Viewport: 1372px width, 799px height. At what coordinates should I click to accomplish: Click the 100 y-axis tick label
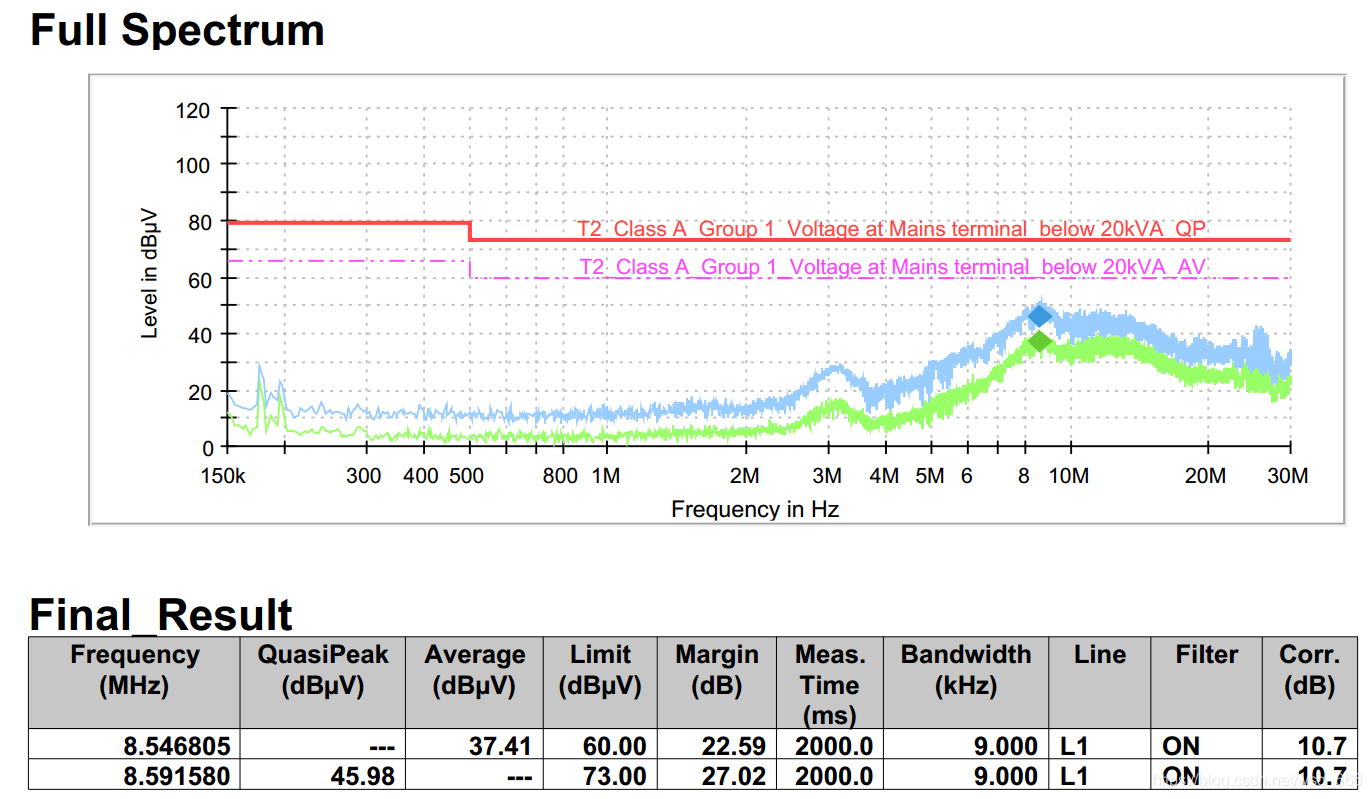pyautogui.click(x=193, y=165)
